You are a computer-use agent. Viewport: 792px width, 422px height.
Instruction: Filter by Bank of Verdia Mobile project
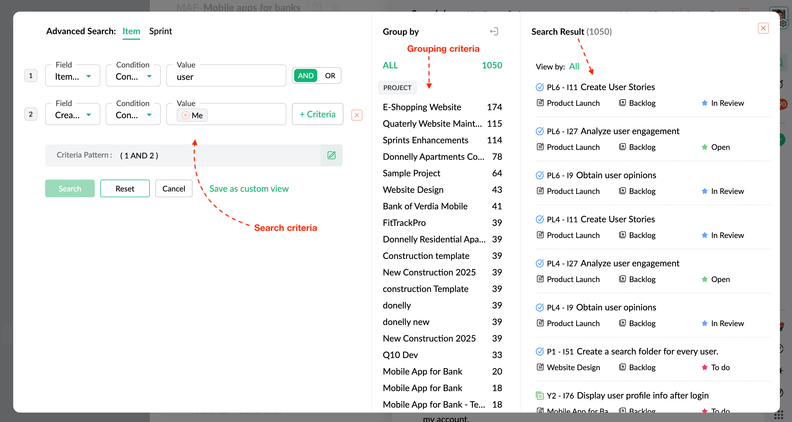(x=442, y=206)
